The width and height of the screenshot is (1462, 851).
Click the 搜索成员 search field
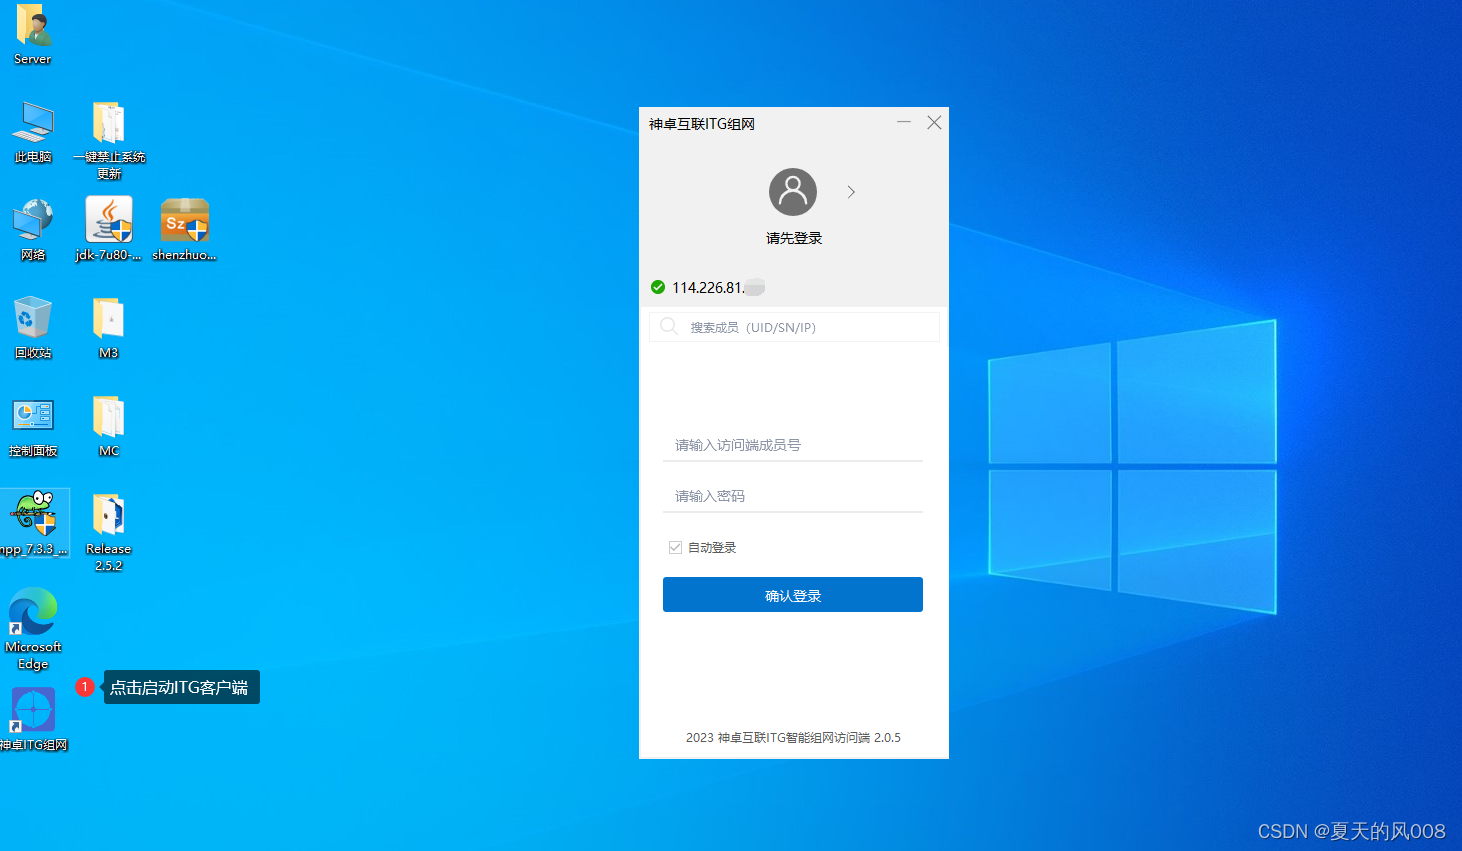[x=794, y=327]
